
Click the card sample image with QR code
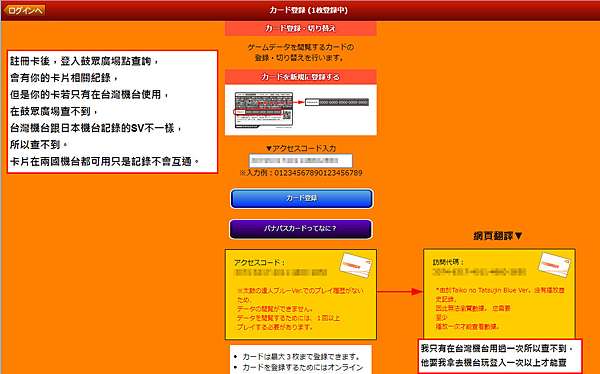tap(264, 110)
